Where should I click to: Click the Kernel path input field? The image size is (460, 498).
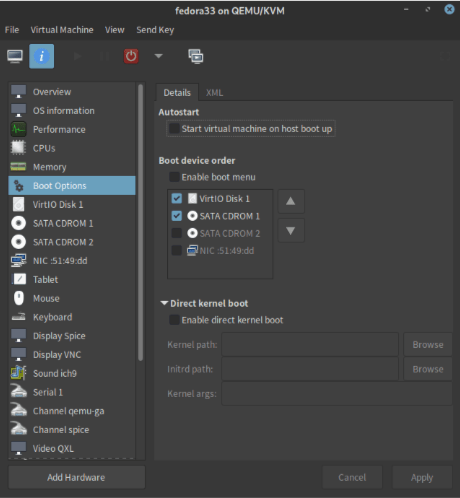click(310, 344)
